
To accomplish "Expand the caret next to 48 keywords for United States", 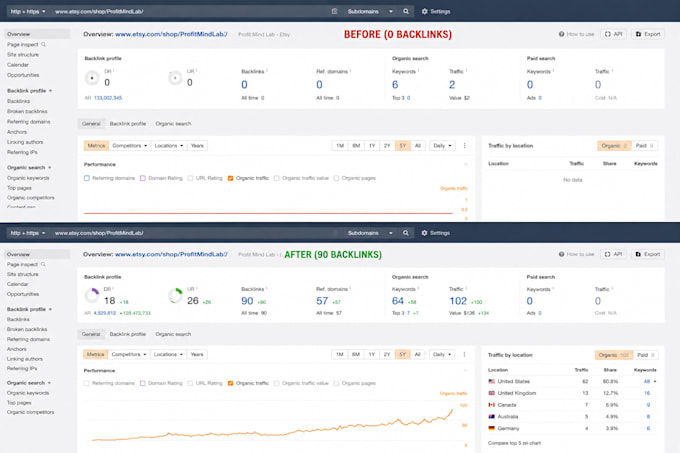I will (x=654, y=381).
